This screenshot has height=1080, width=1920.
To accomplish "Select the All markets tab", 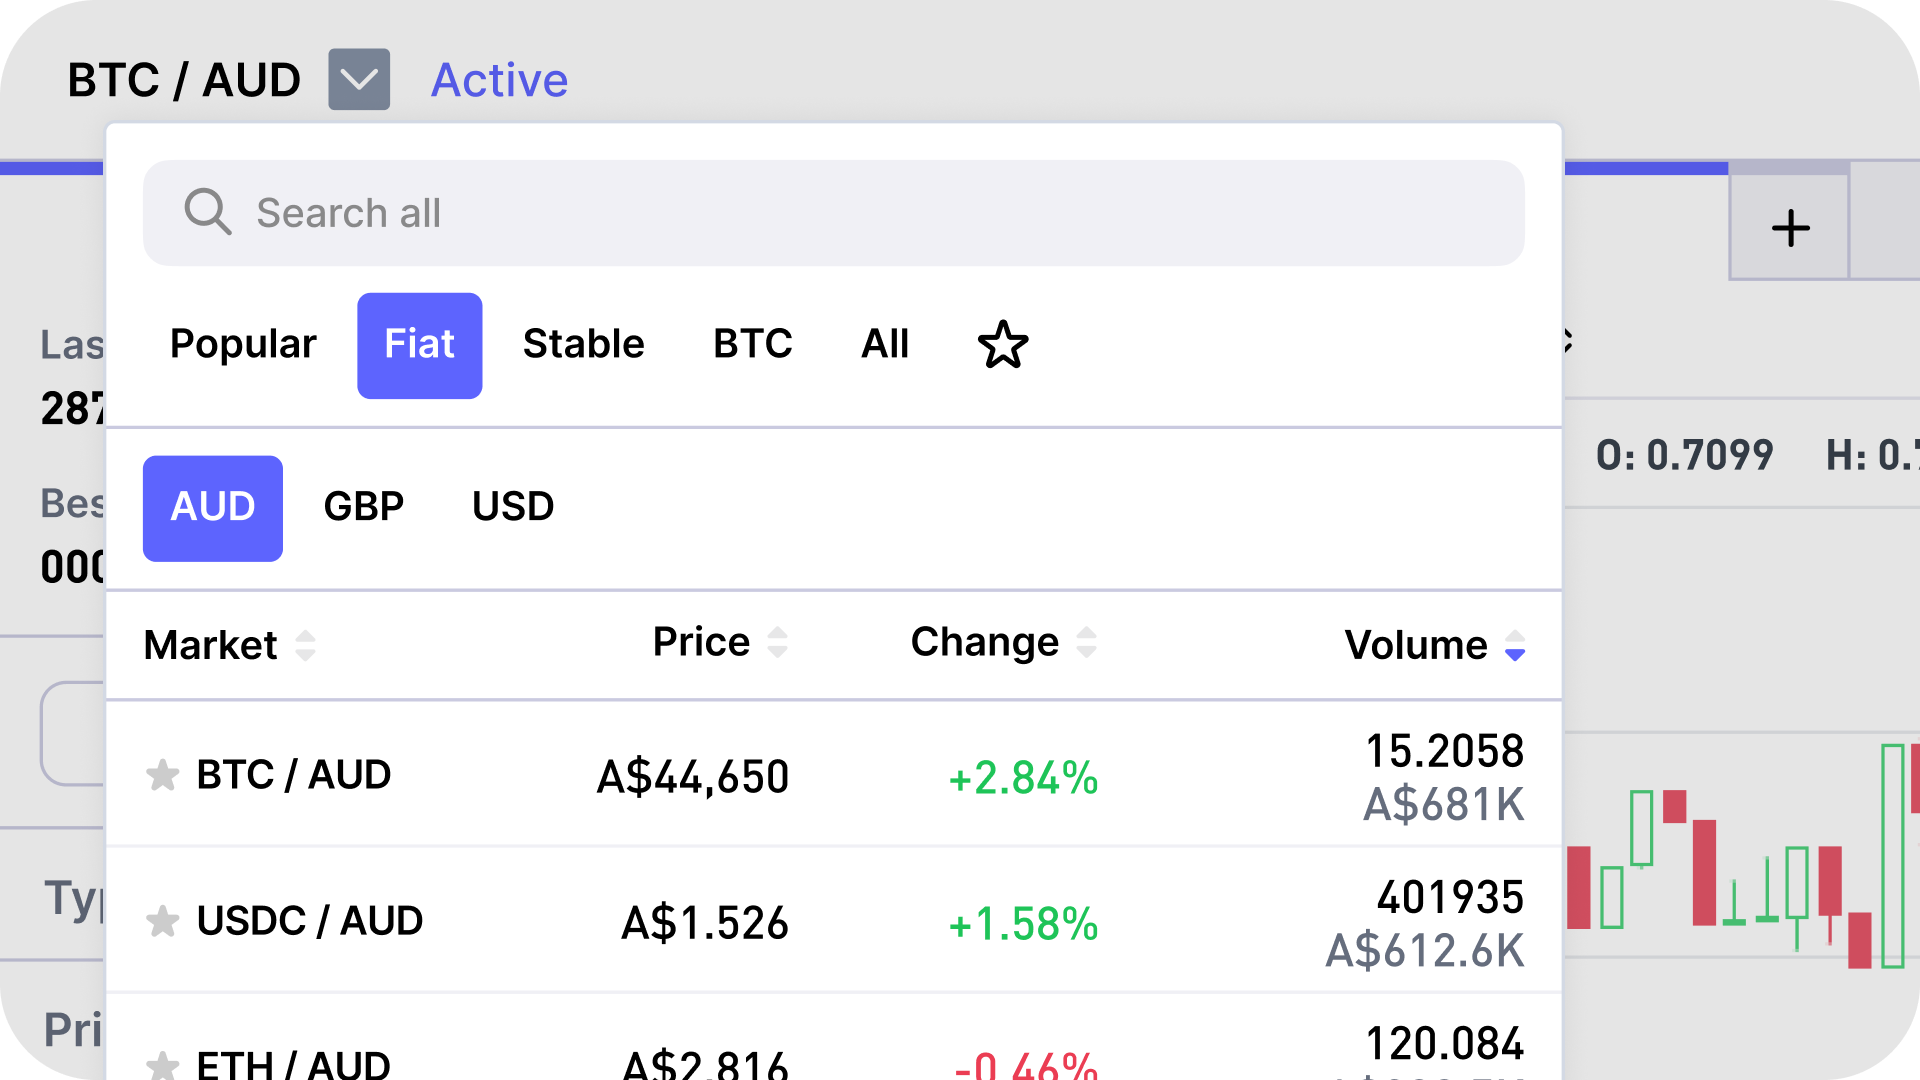I will (x=884, y=344).
